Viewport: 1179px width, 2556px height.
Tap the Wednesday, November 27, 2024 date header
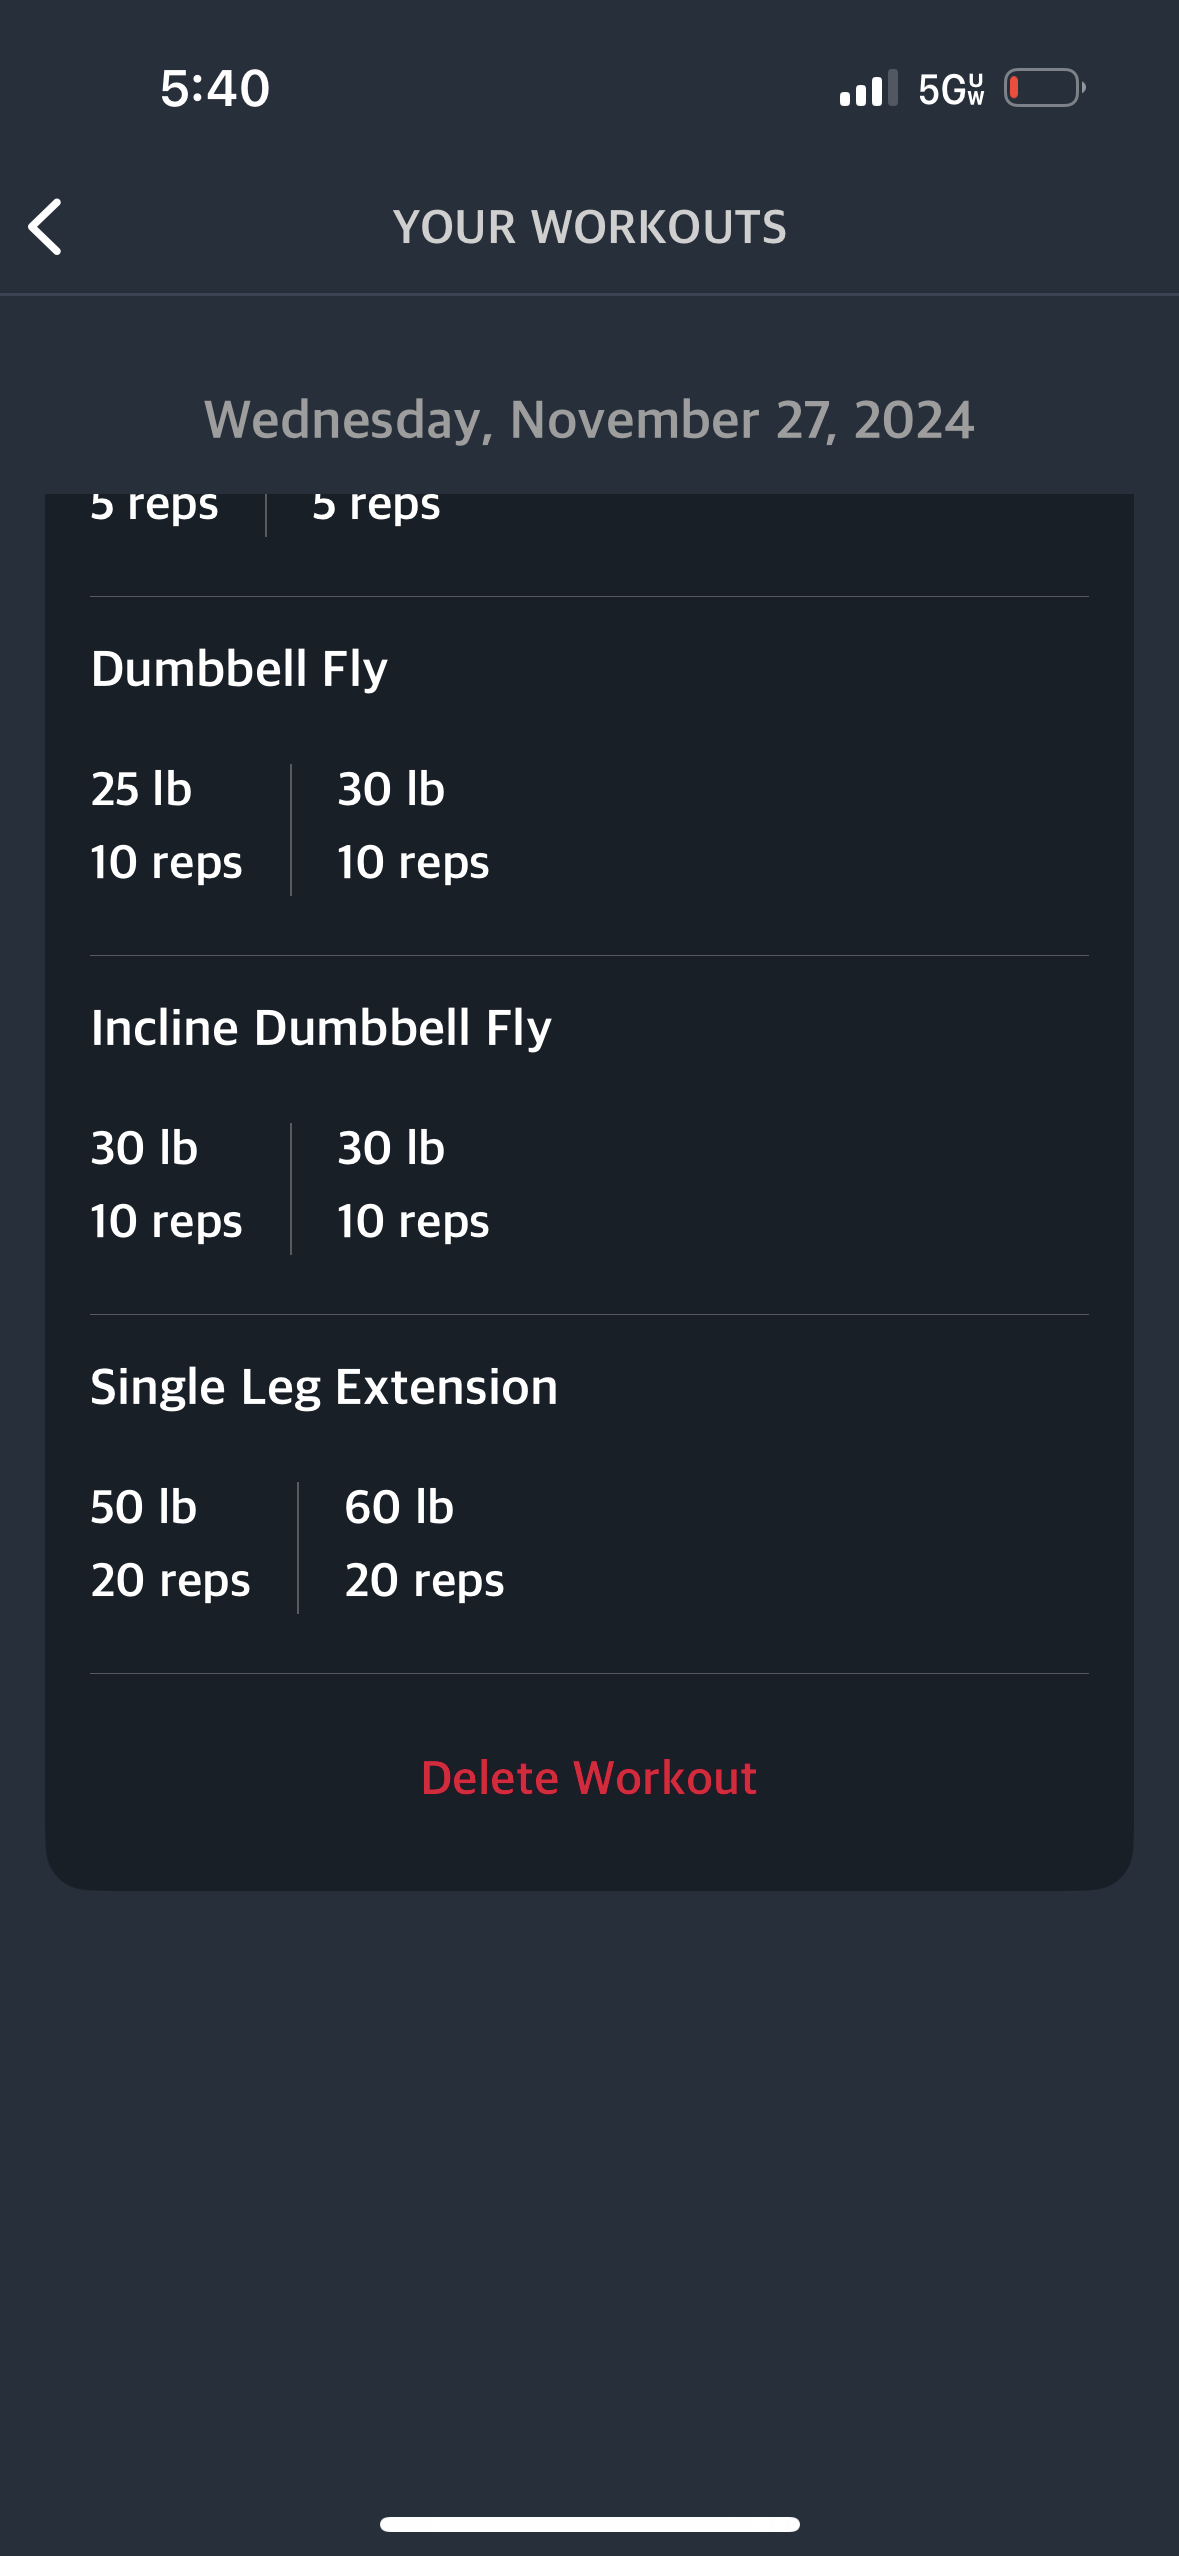click(x=589, y=420)
